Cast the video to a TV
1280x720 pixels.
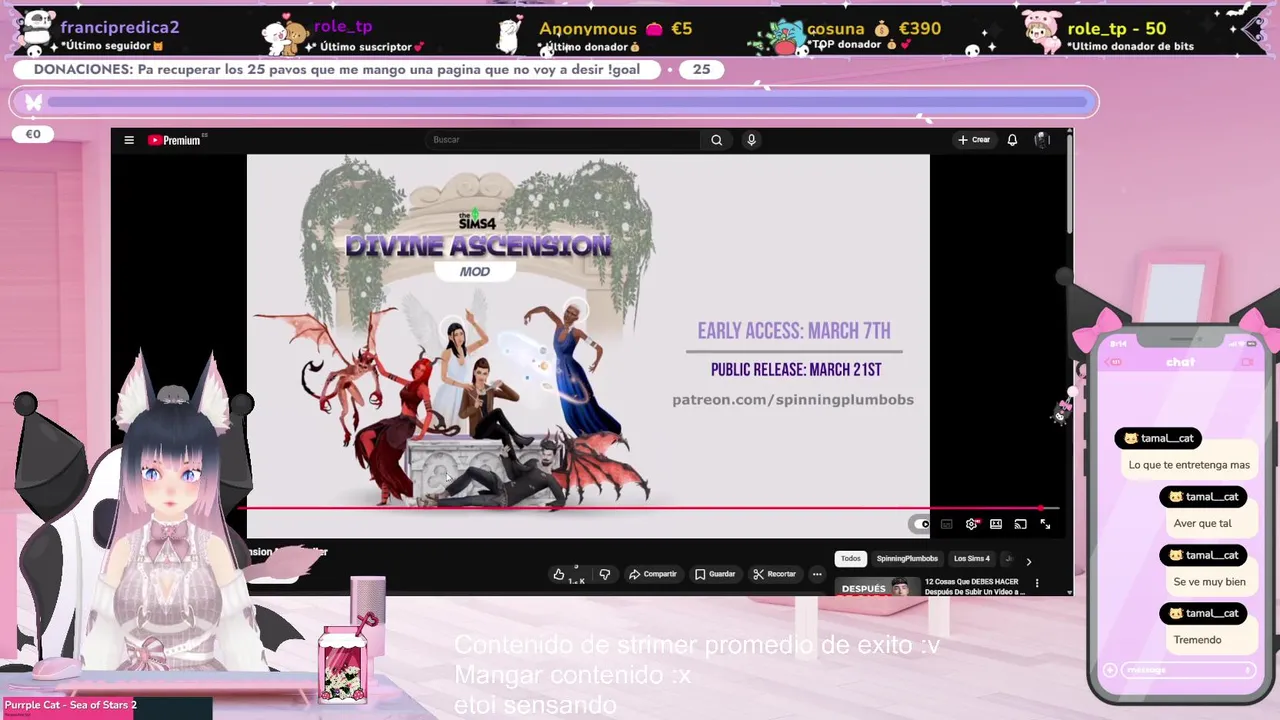(1020, 524)
